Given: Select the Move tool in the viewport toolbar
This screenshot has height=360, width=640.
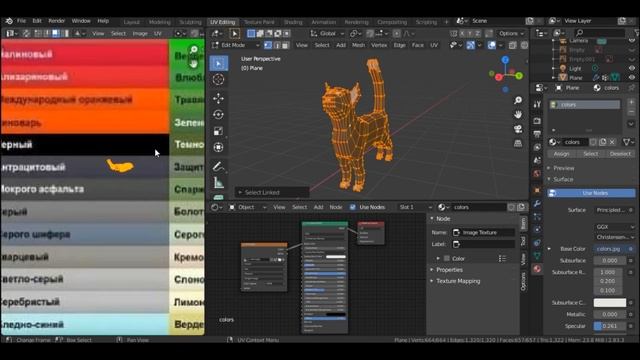Looking at the screenshot, I should coord(218,98).
